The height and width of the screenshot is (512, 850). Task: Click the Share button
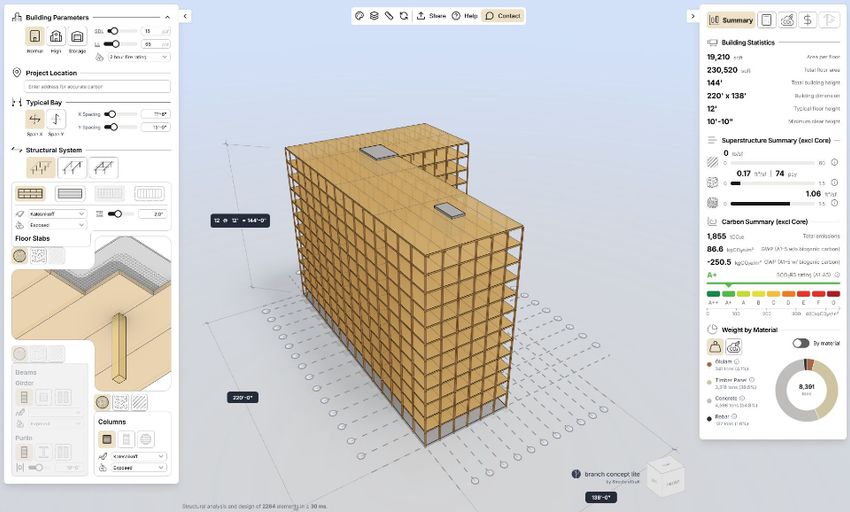[x=431, y=16]
